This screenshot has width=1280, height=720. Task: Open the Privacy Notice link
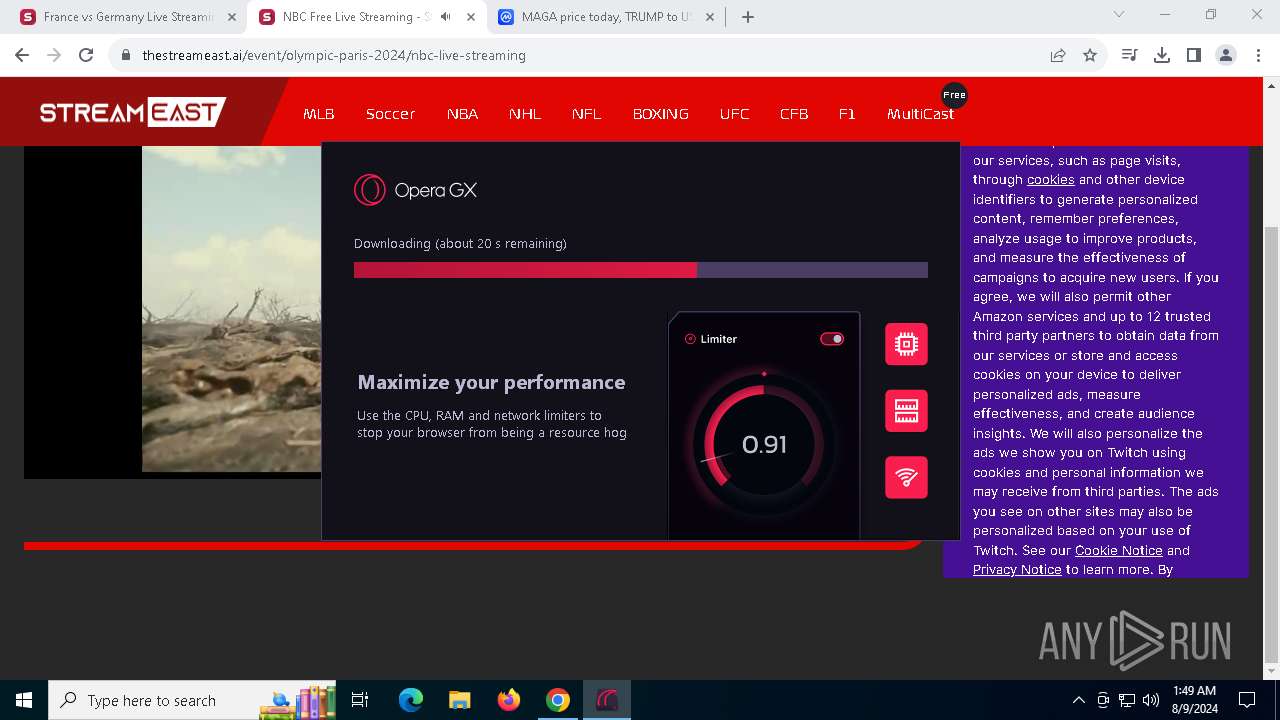1017,570
